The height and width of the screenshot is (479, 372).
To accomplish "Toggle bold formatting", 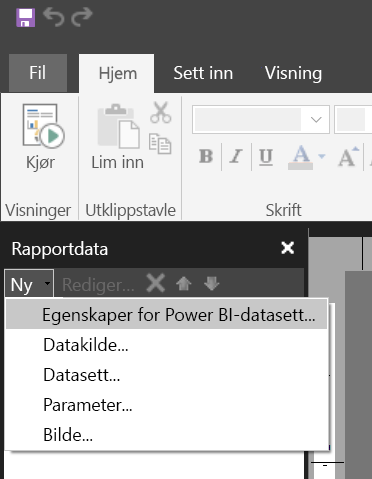I will [206, 156].
